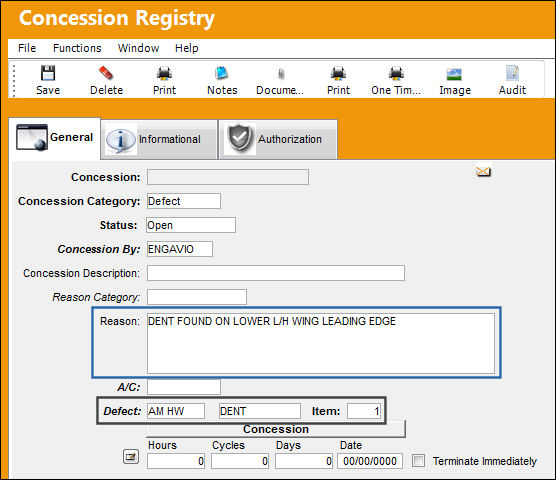The image size is (556, 480).
Task: Click the small icon left of Hours field
Action: pyautogui.click(x=130, y=456)
